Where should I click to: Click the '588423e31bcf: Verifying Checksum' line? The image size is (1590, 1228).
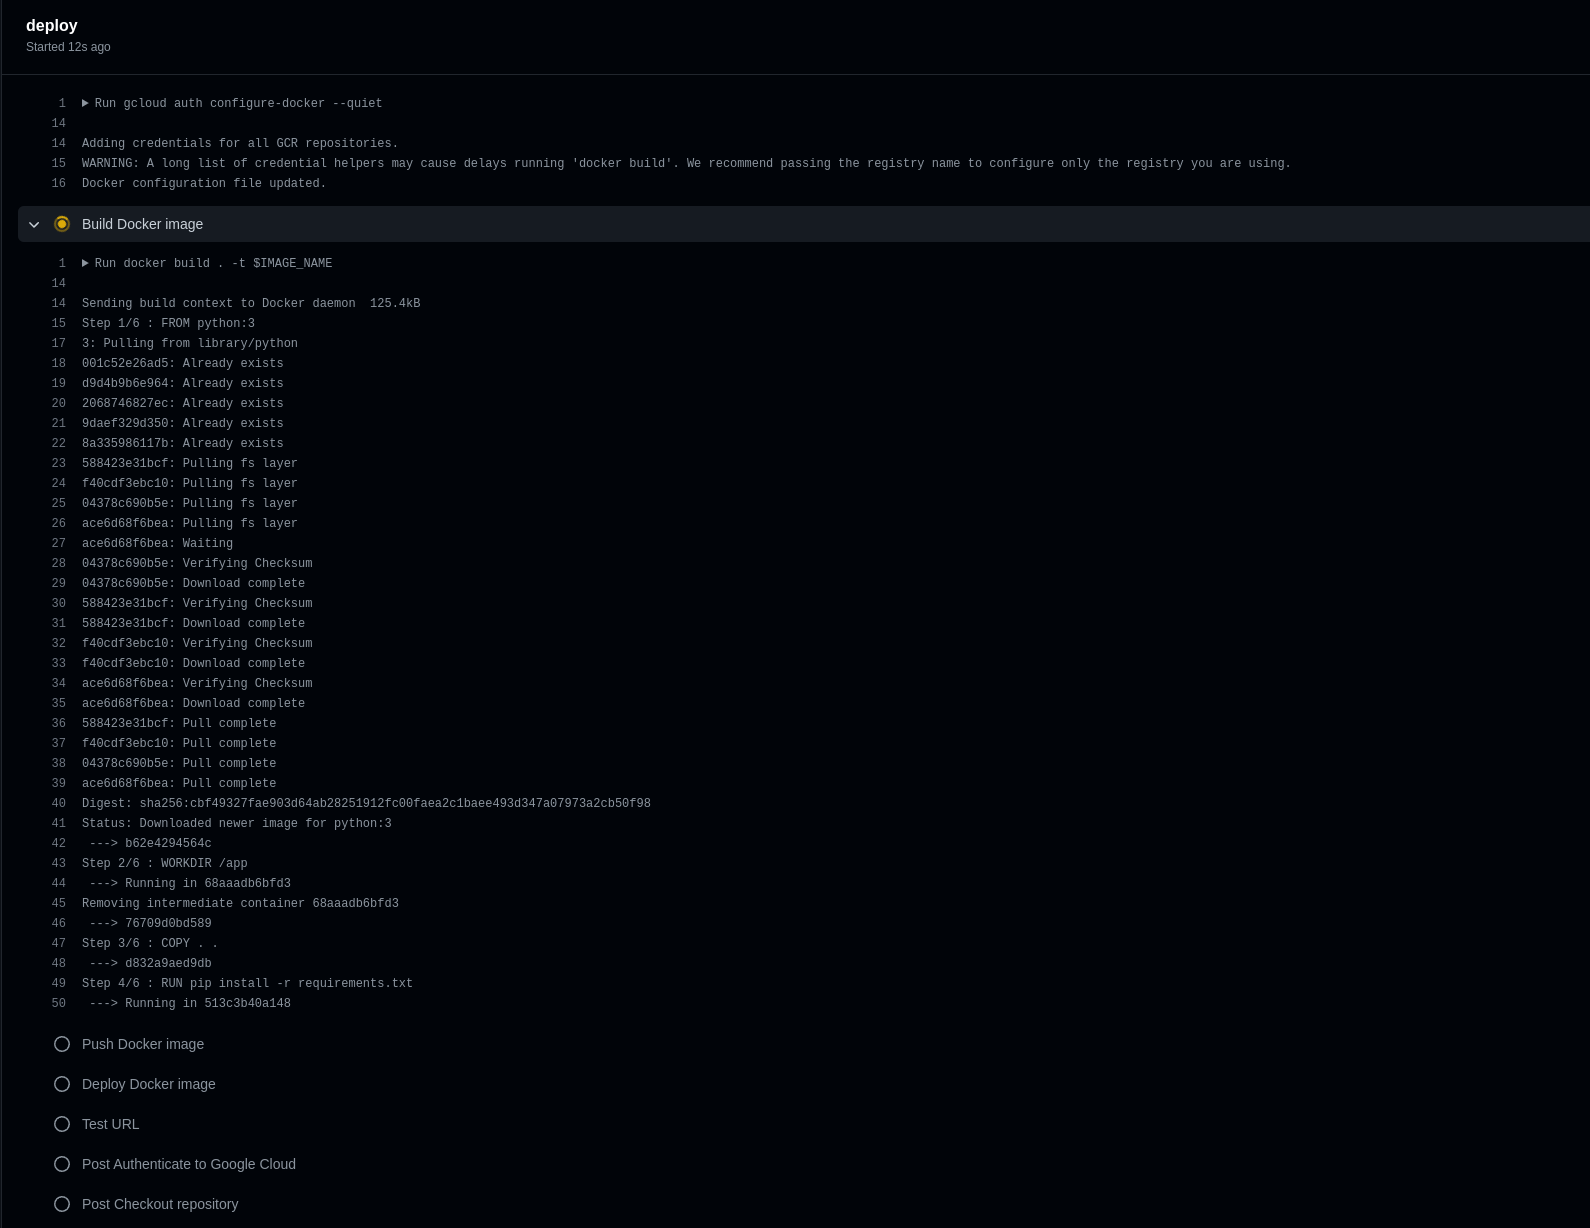tap(197, 603)
